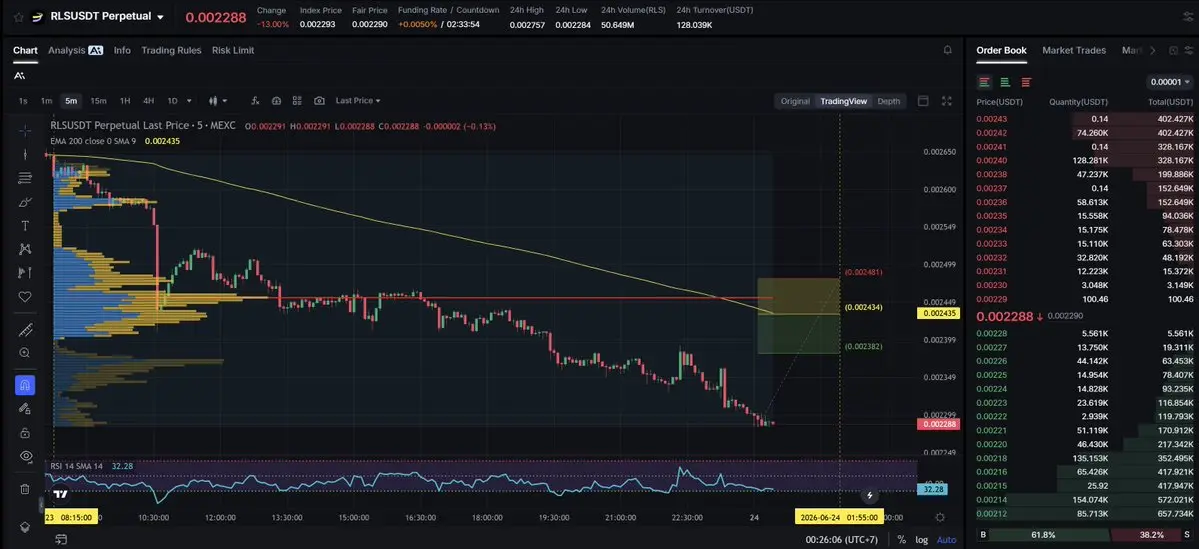1199x549 pixels.
Task: Click the gauge icon in chart toolbar
Action: (x=277, y=101)
